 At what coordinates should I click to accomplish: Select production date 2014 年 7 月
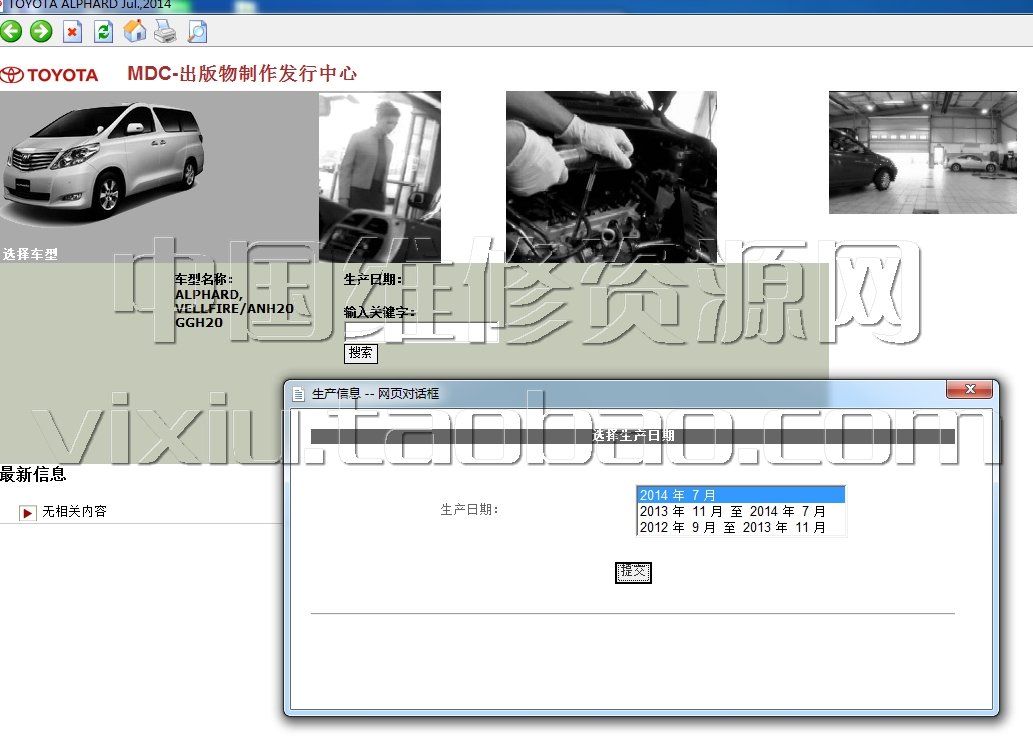pyautogui.click(x=740, y=495)
